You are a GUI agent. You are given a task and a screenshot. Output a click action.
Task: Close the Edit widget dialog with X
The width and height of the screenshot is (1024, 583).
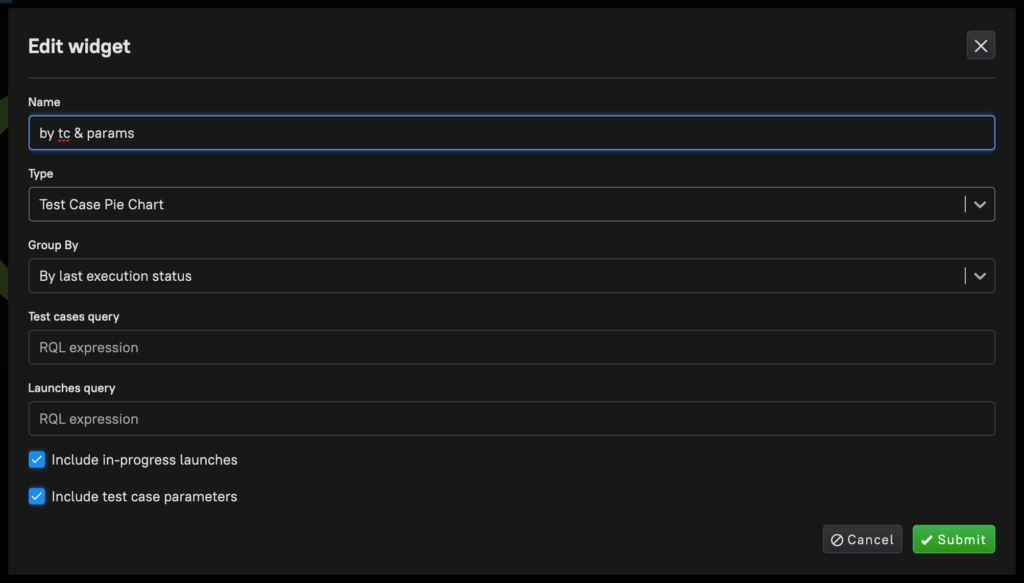point(980,45)
